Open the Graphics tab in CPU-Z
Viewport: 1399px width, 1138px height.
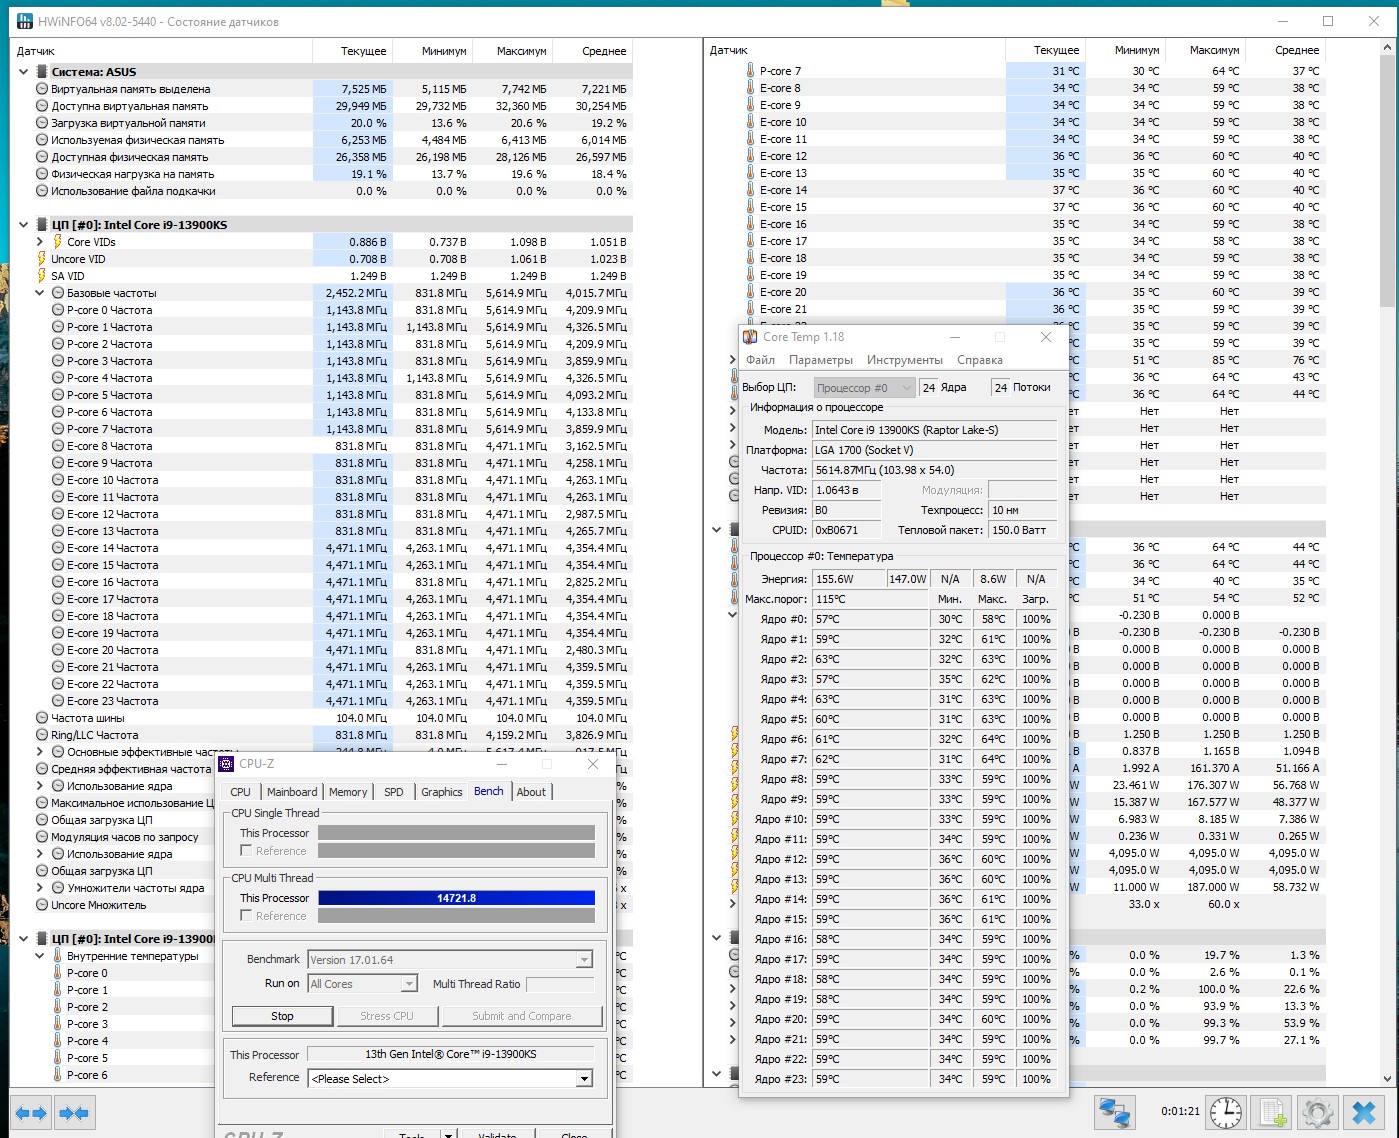click(442, 792)
